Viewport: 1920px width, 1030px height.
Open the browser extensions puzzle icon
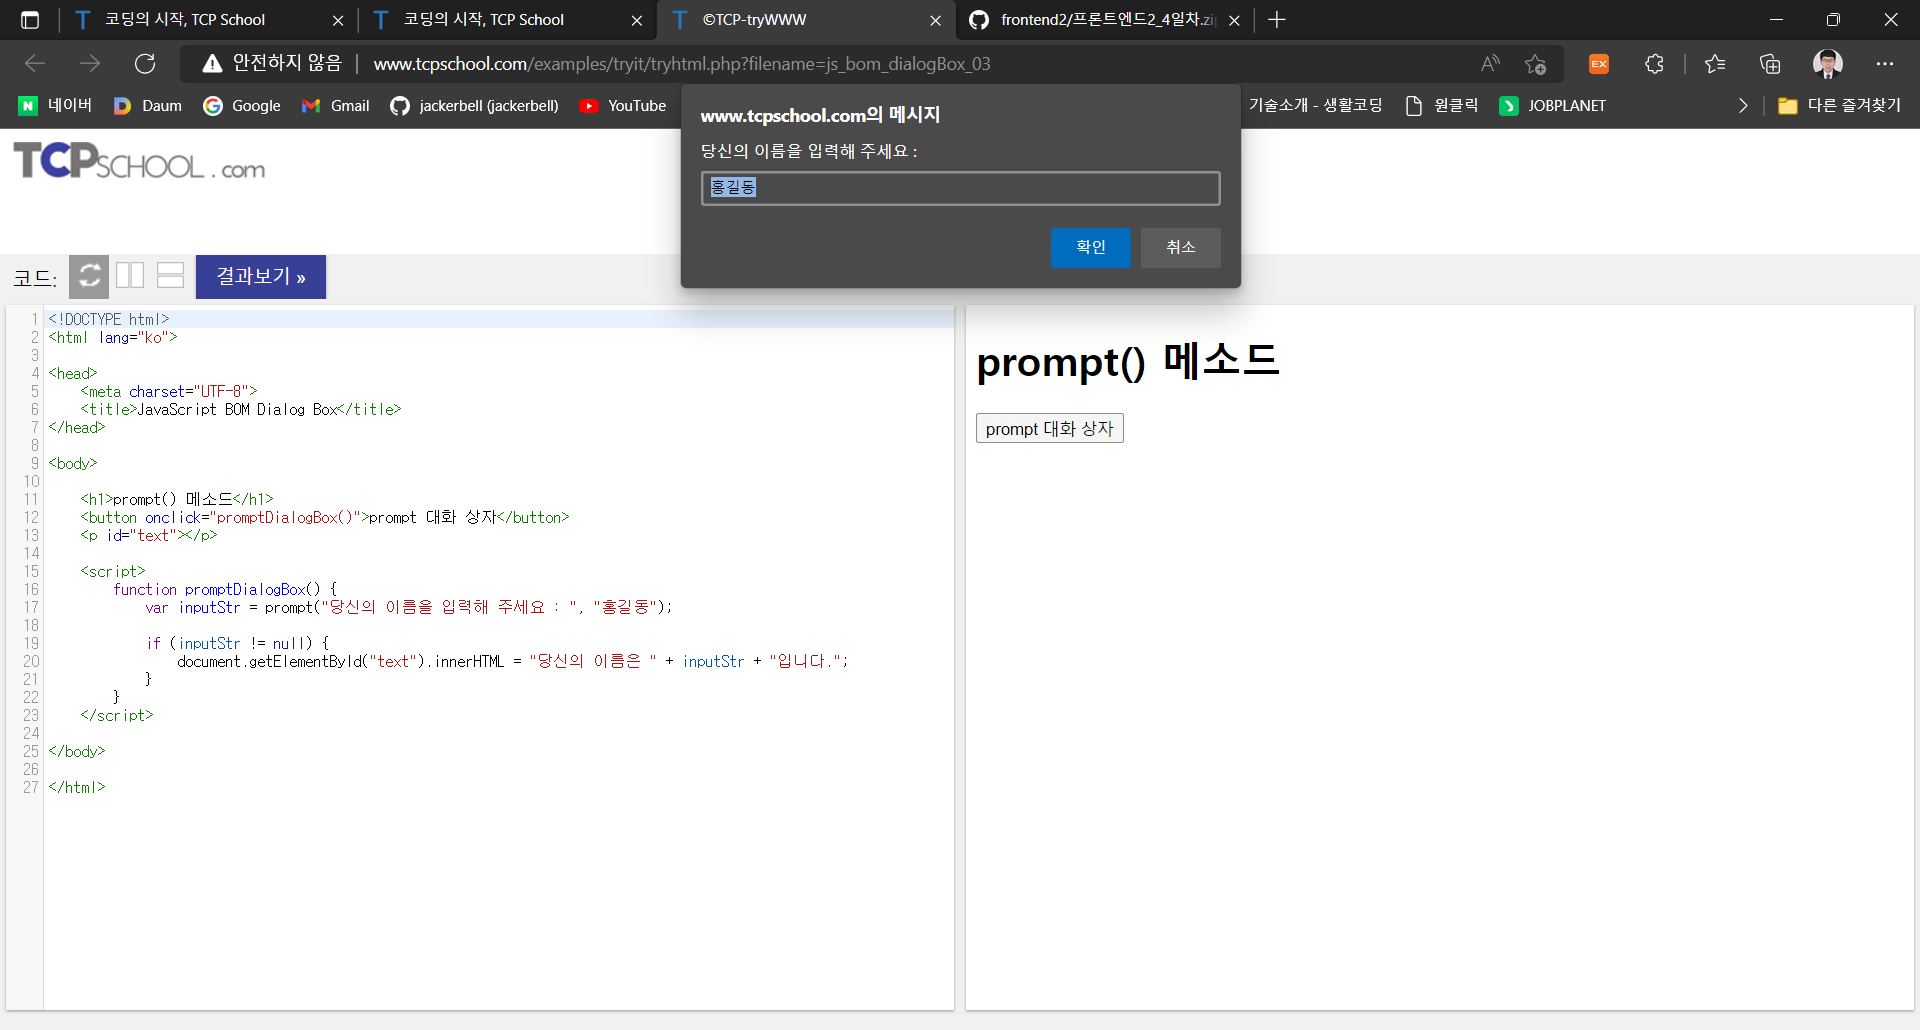pos(1654,64)
